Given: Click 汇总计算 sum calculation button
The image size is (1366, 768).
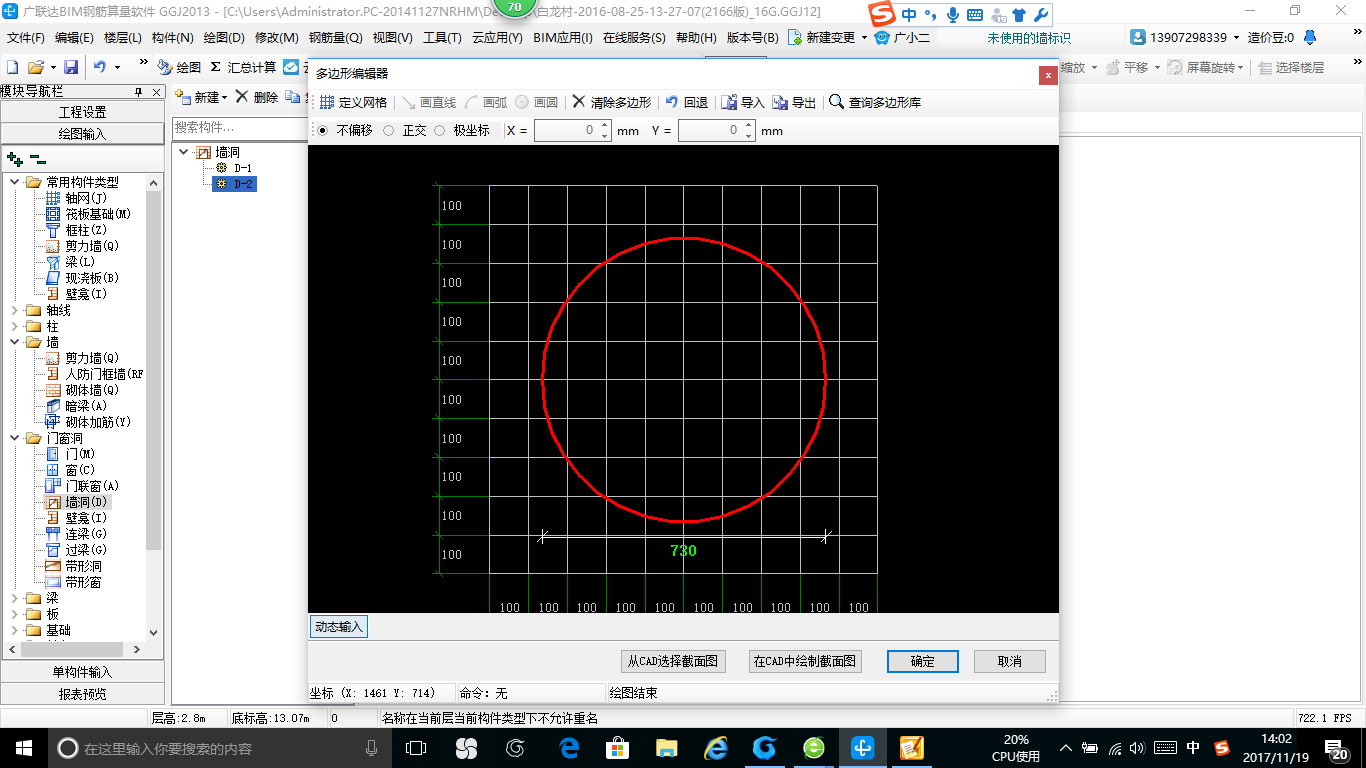Looking at the screenshot, I should tap(243, 67).
